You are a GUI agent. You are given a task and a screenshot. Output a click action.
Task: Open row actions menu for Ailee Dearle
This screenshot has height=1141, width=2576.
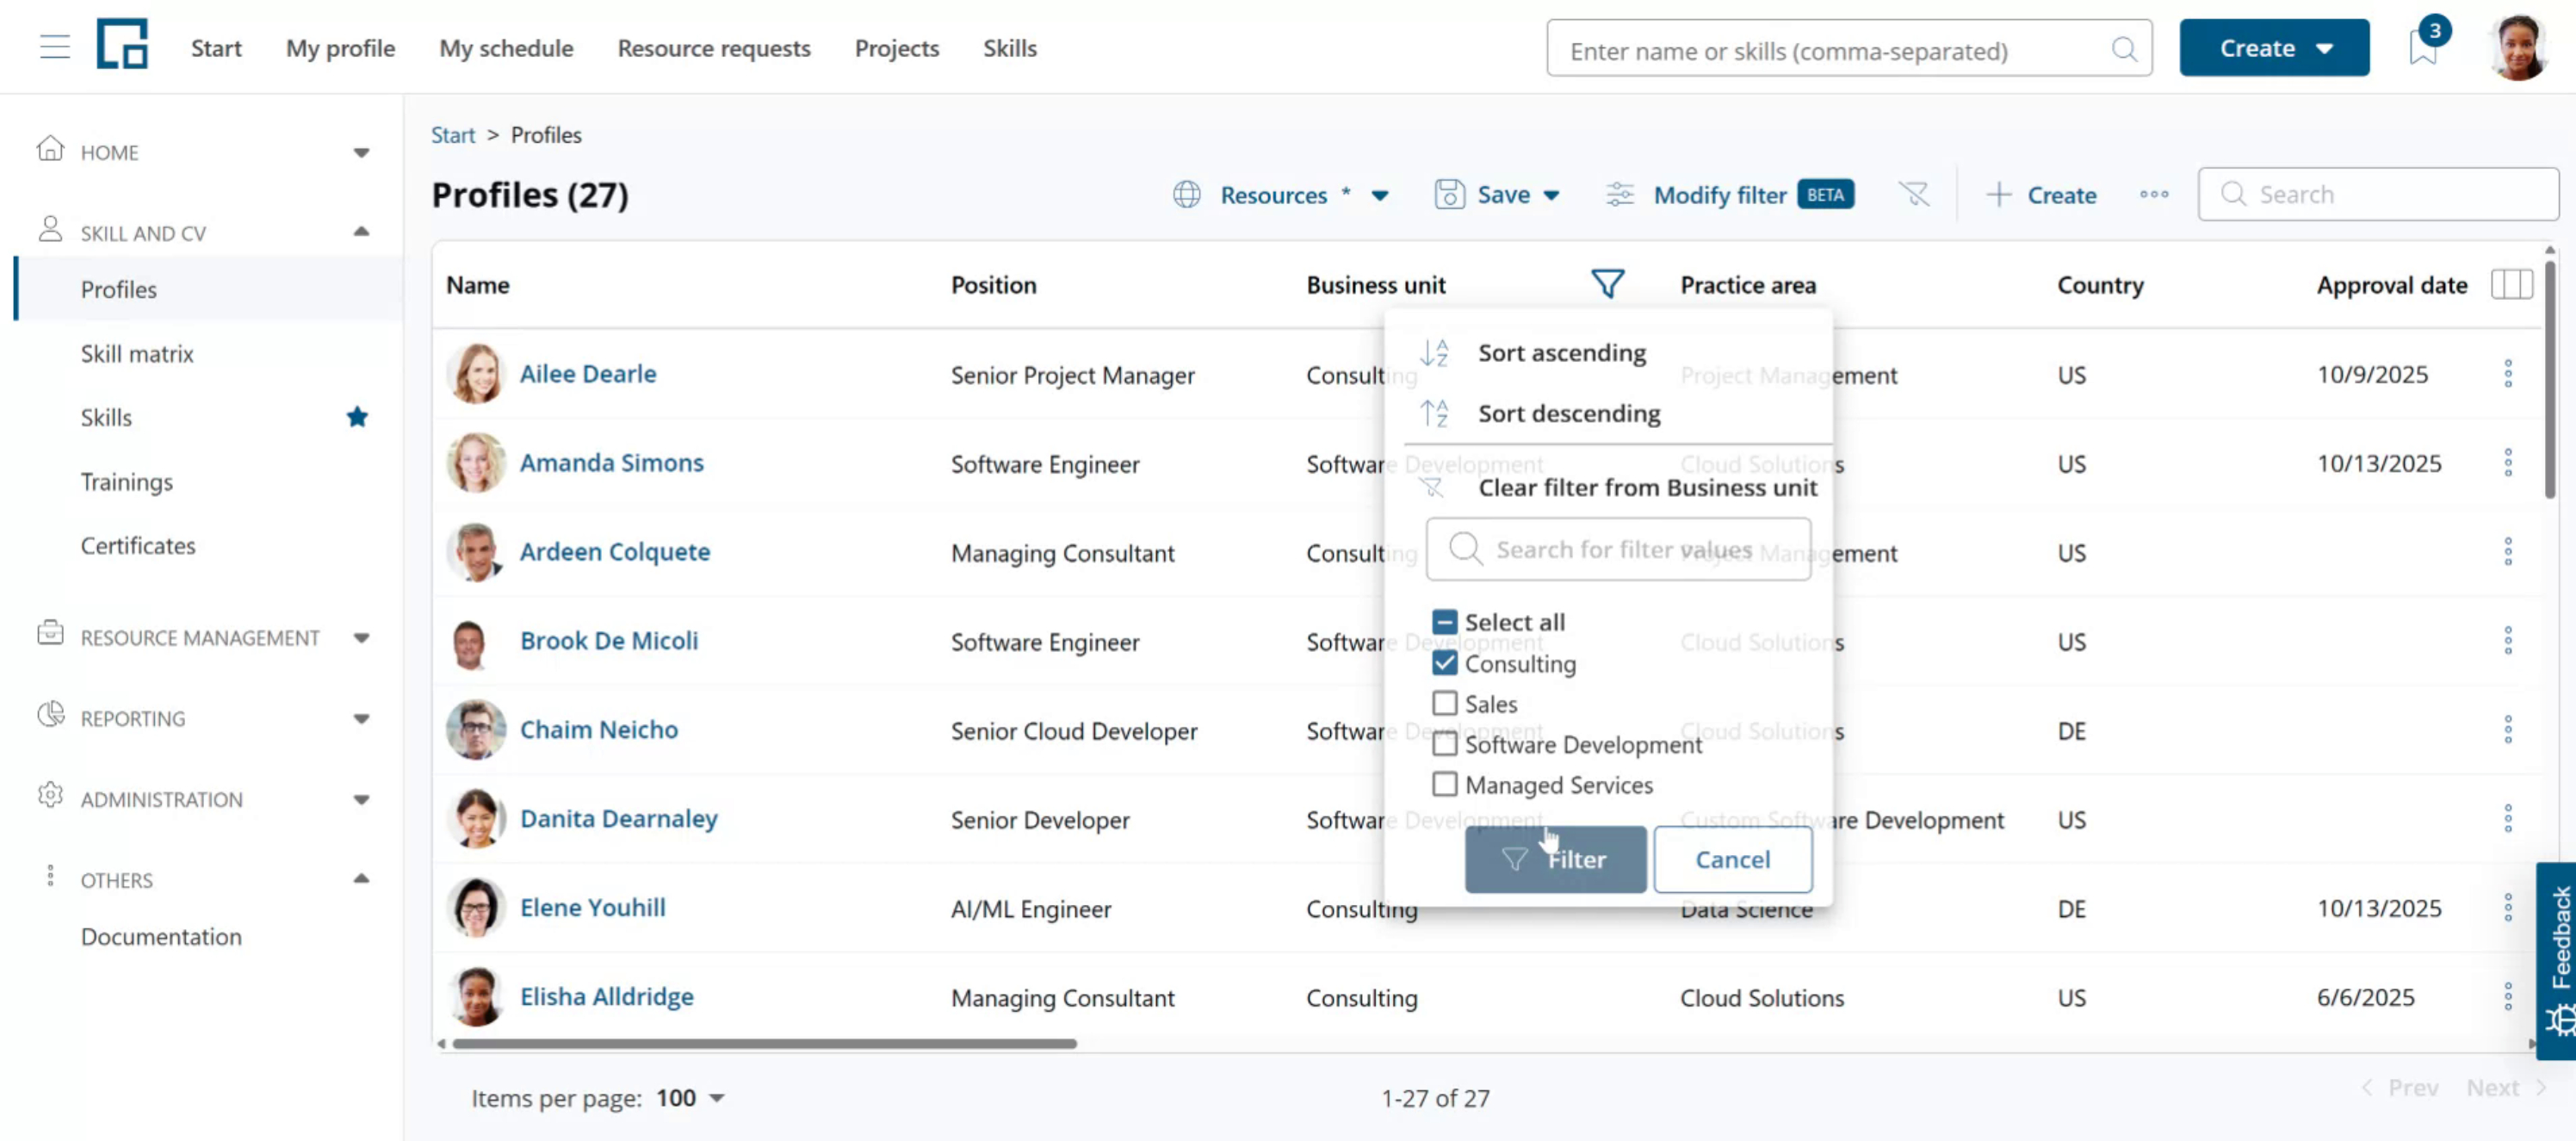point(2507,374)
